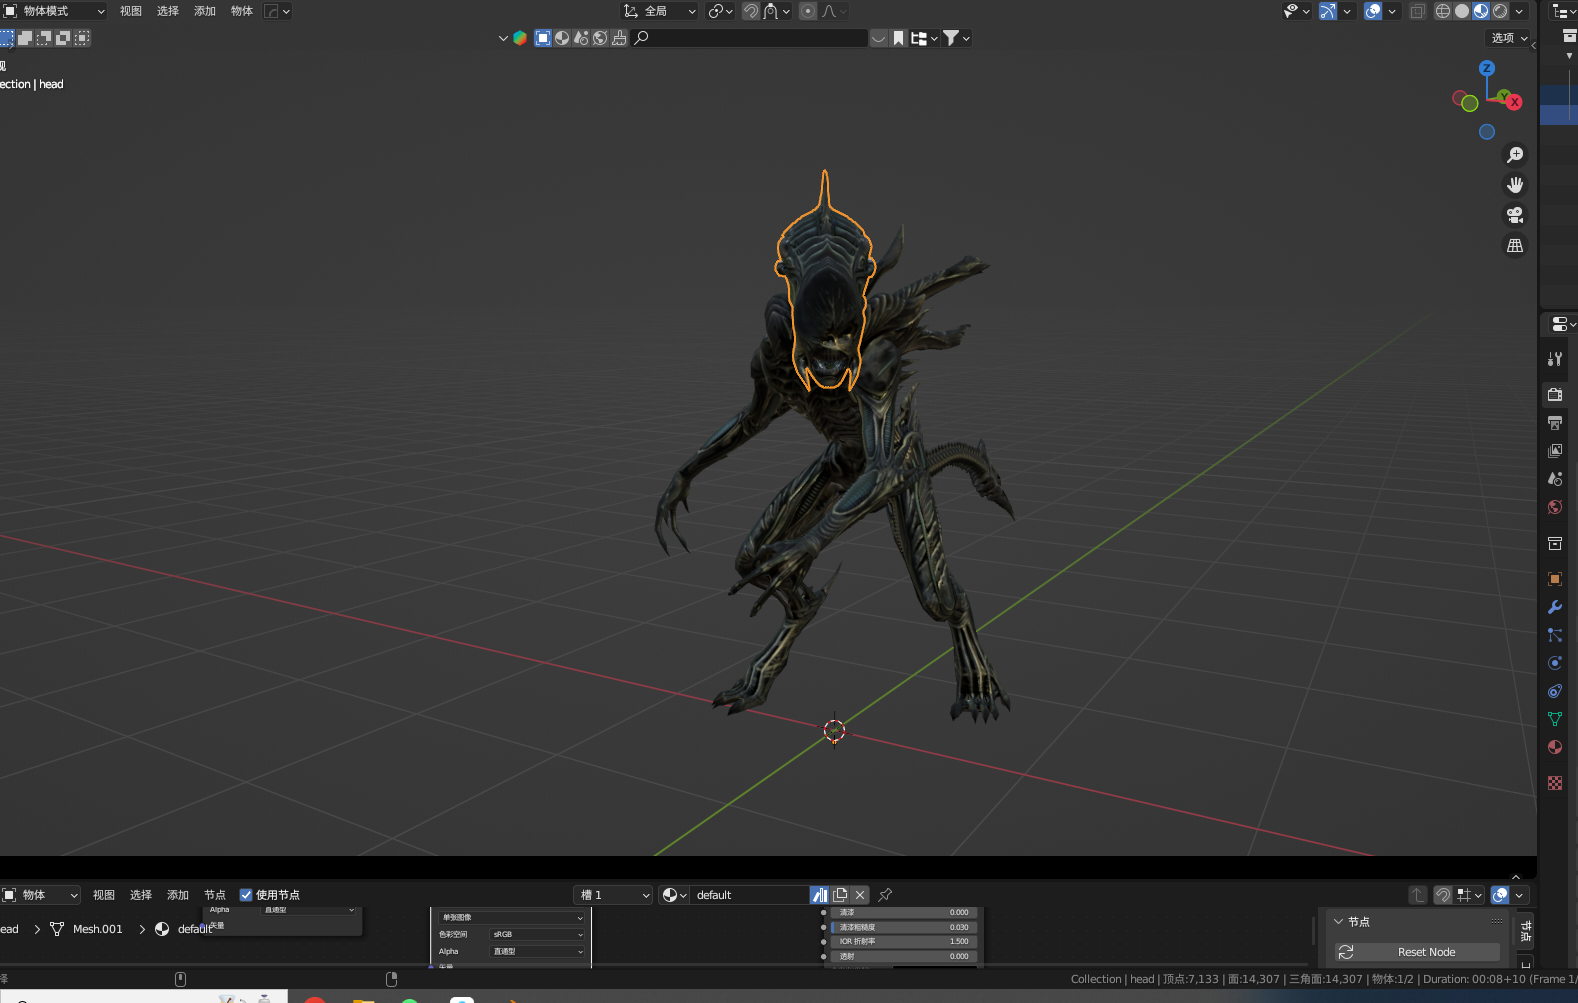This screenshot has width=1578, height=1003.
Task: Open the pivot point dropdown
Action: [x=720, y=11]
